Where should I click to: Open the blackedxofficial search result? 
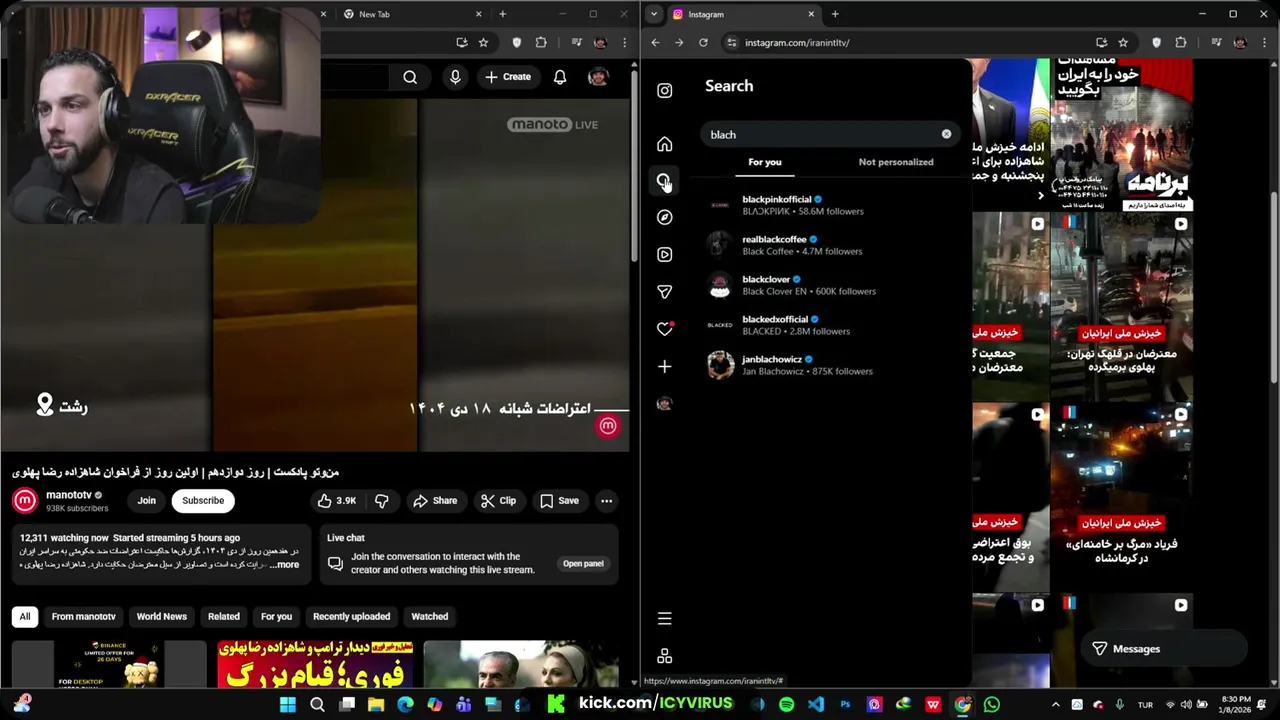tap(832, 325)
